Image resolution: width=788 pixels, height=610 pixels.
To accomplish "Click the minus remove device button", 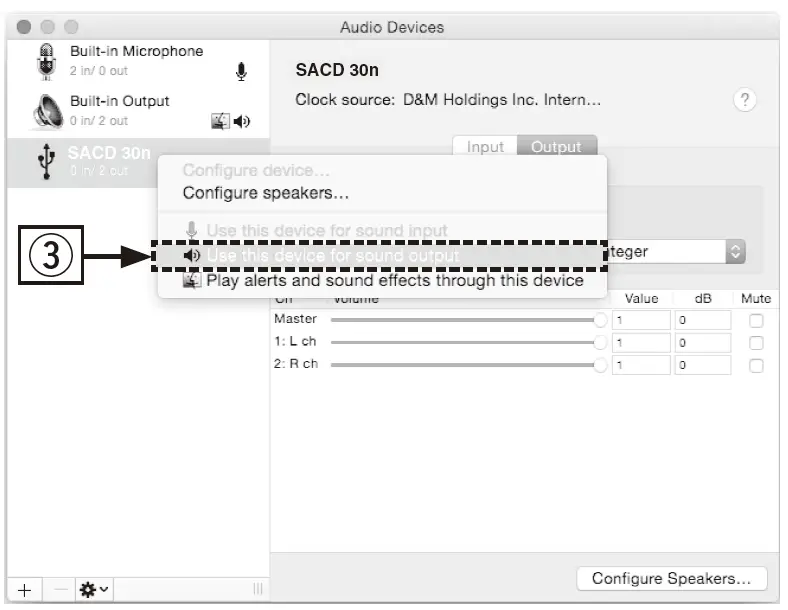I will tap(60, 590).
